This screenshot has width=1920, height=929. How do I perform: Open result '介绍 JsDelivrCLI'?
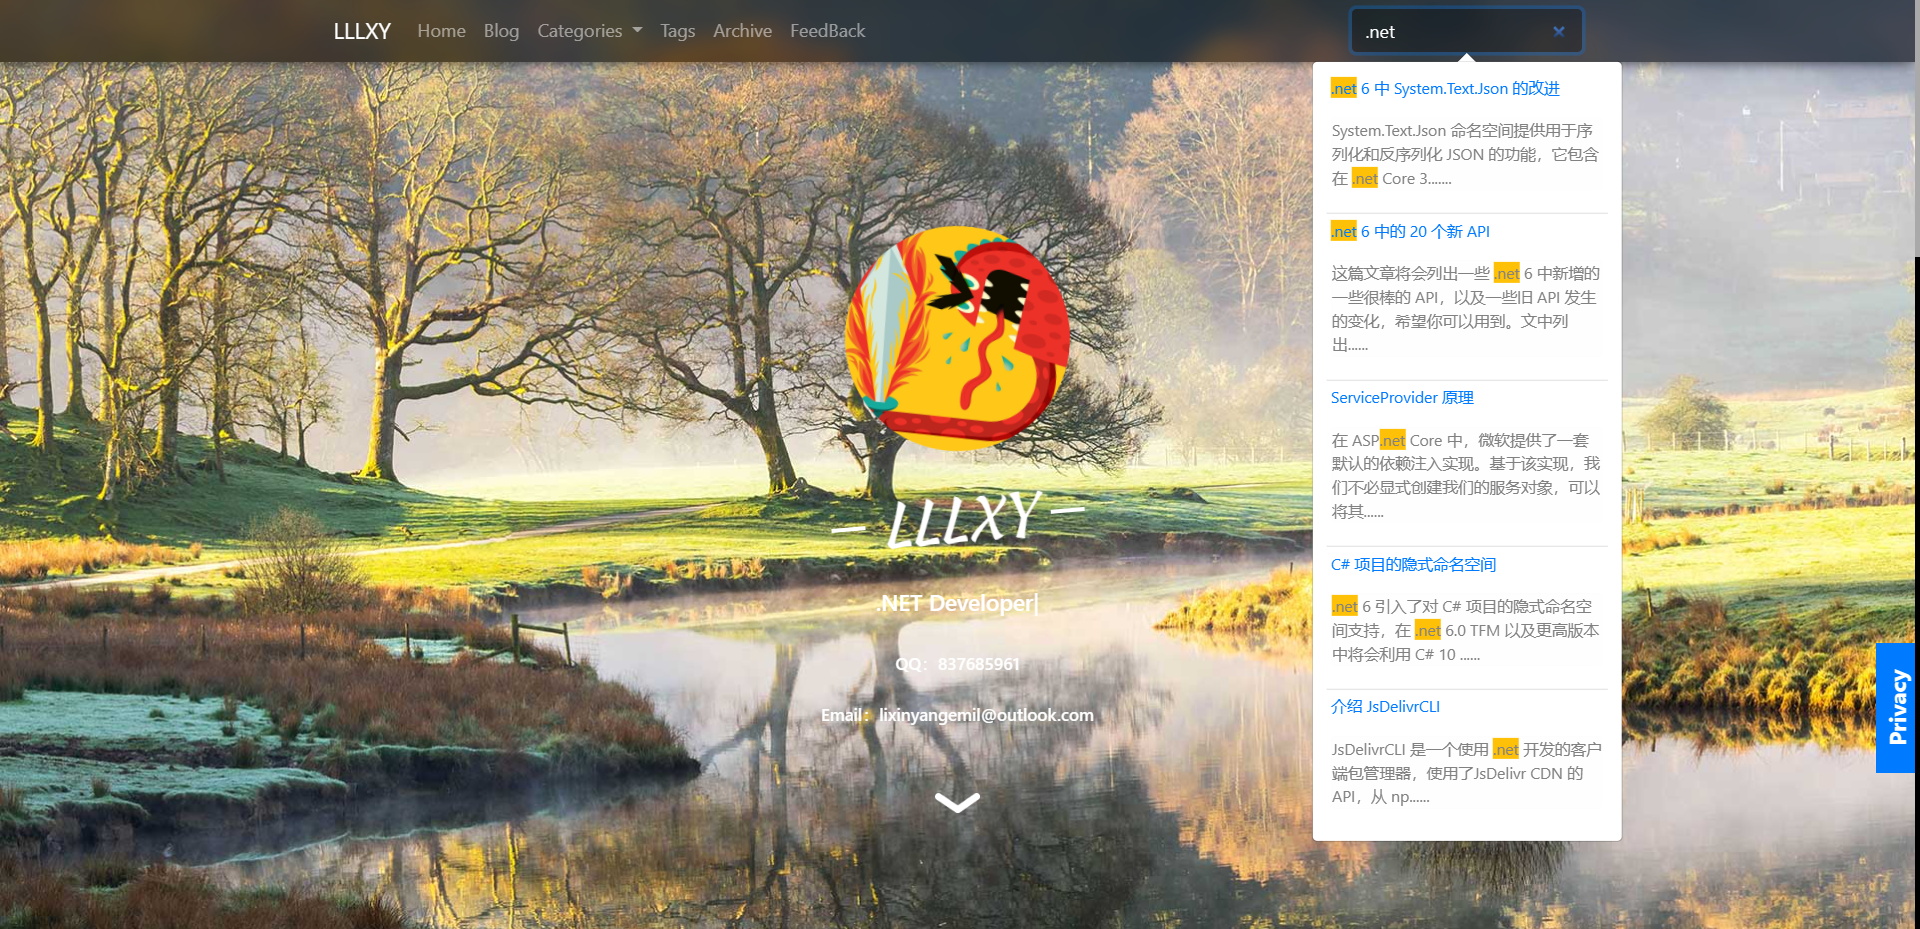pos(1385,707)
